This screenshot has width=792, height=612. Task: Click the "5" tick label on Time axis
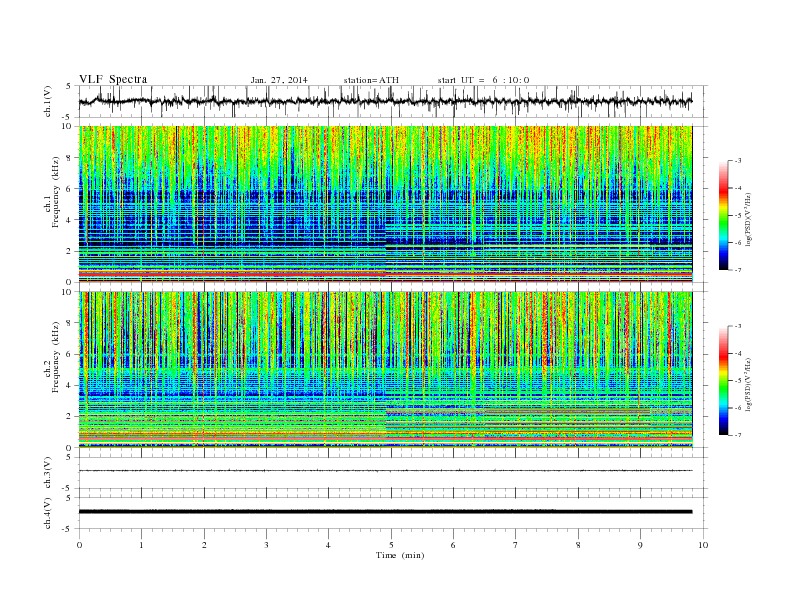[391, 545]
